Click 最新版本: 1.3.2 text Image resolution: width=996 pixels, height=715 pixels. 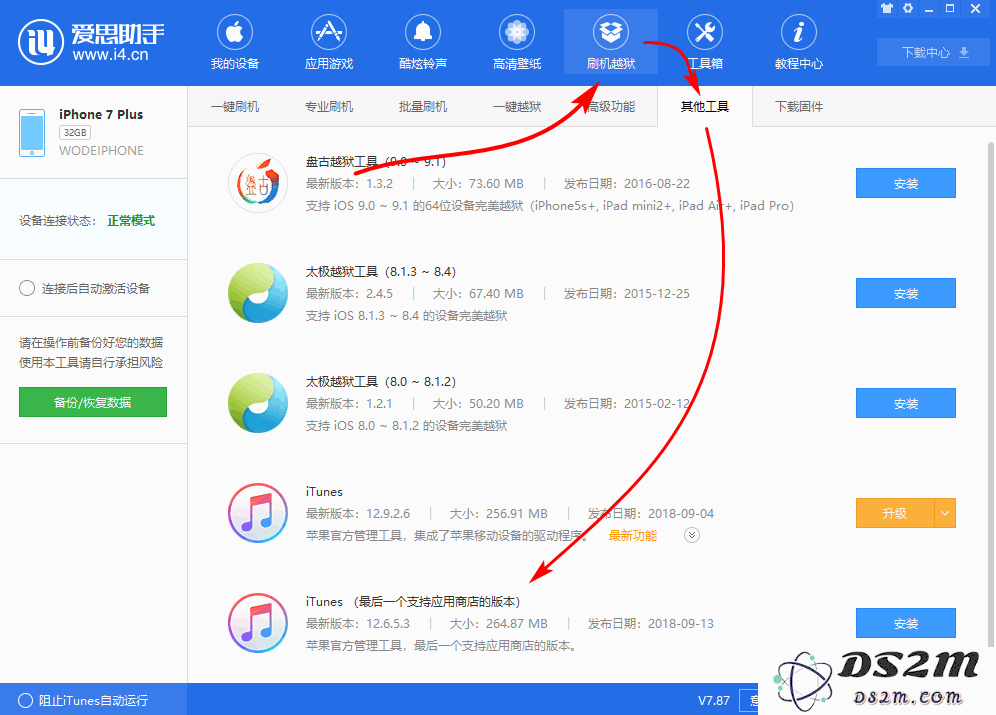pos(349,184)
